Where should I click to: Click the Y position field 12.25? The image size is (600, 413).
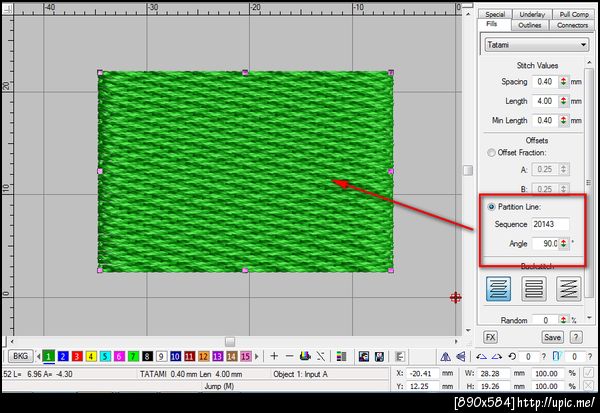(421, 386)
